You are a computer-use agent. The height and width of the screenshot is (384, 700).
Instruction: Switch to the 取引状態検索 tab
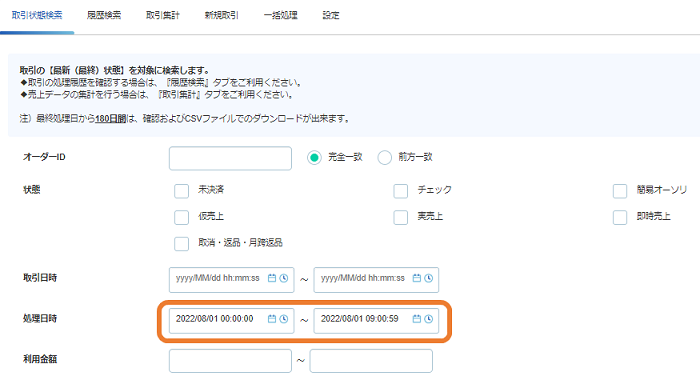(37, 15)
